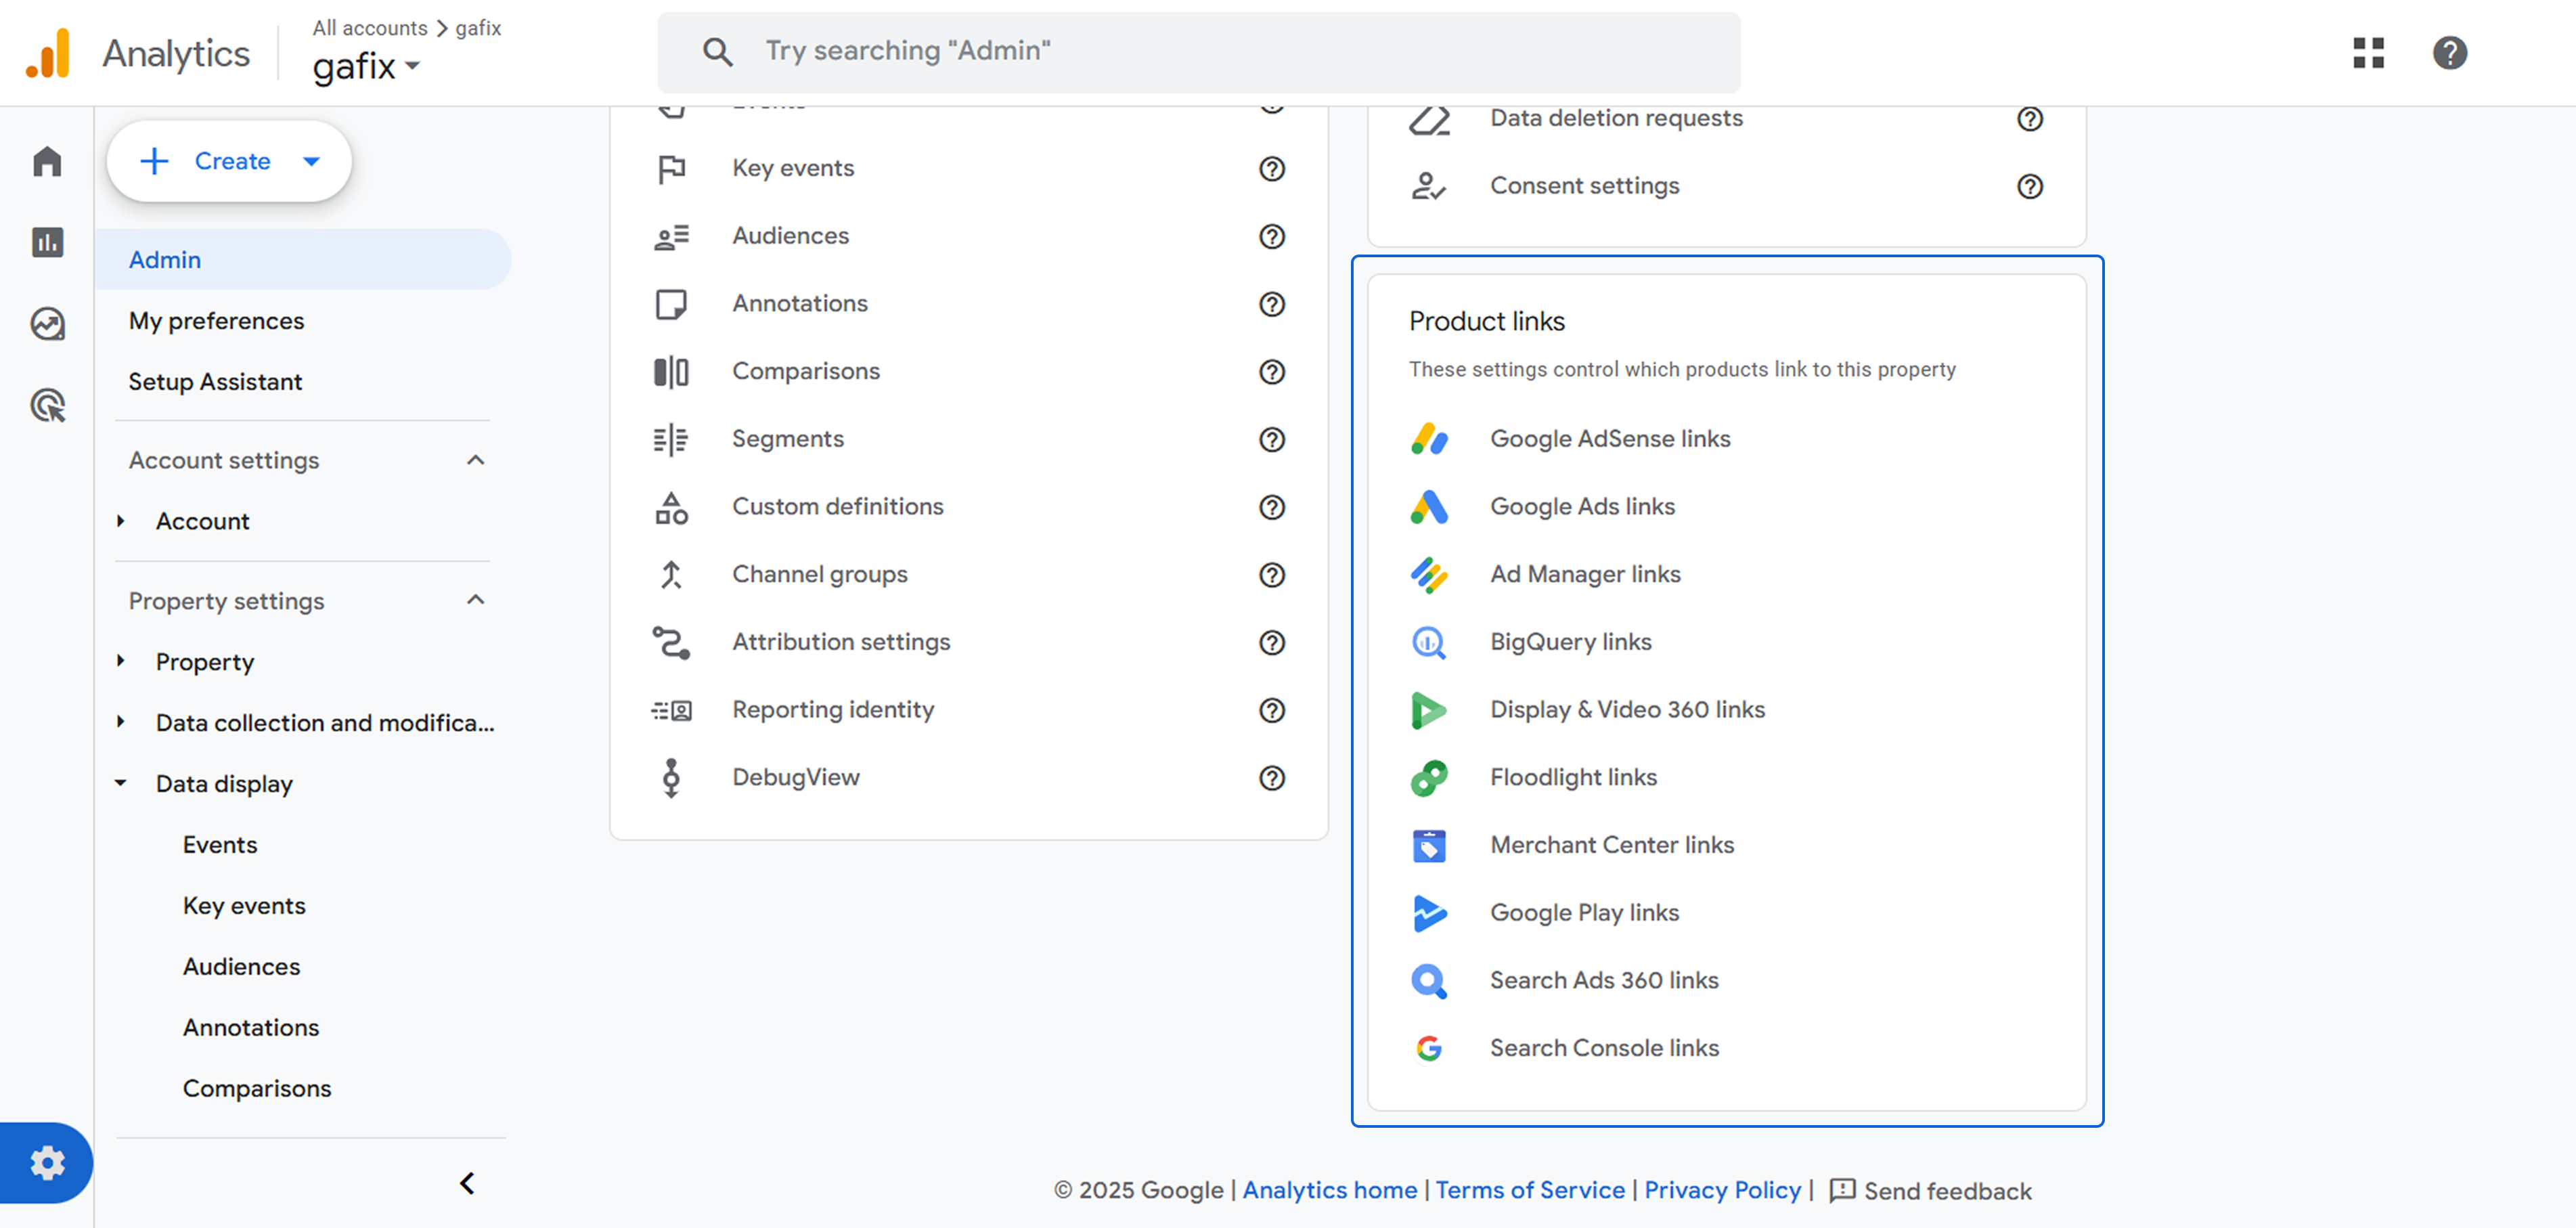
Task: Click the Segments icon
Action: 671,439
